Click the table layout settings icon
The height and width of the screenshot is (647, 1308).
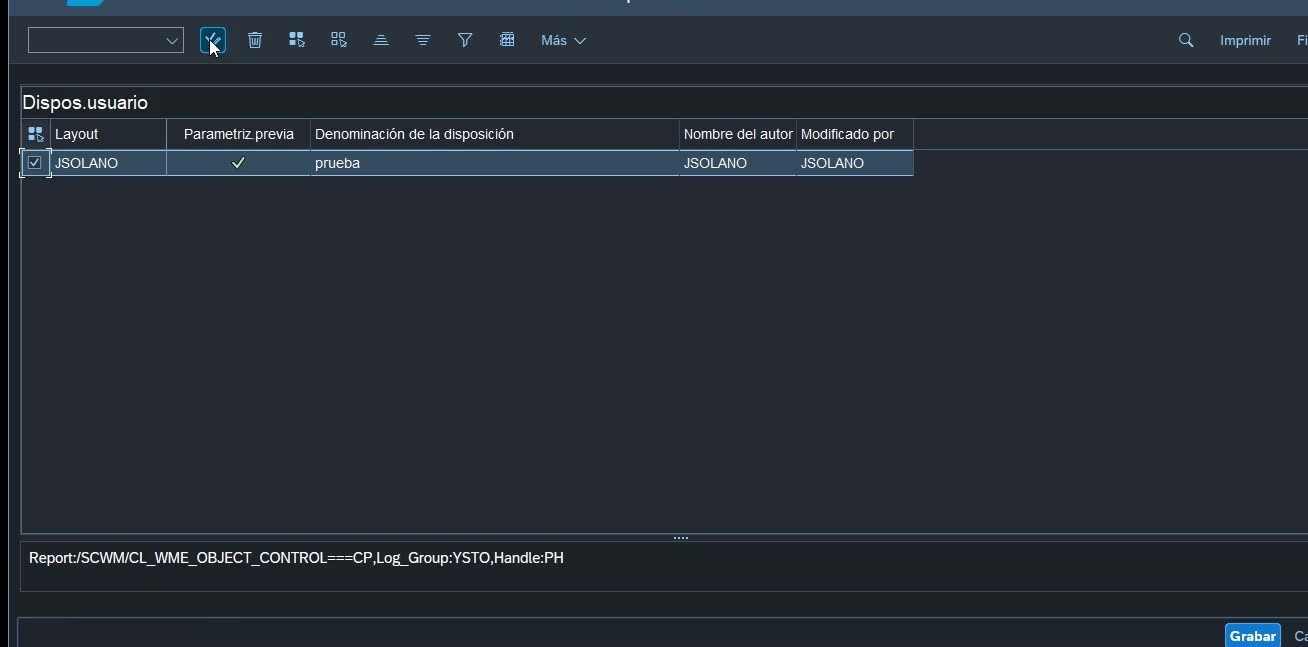[507, 40]
